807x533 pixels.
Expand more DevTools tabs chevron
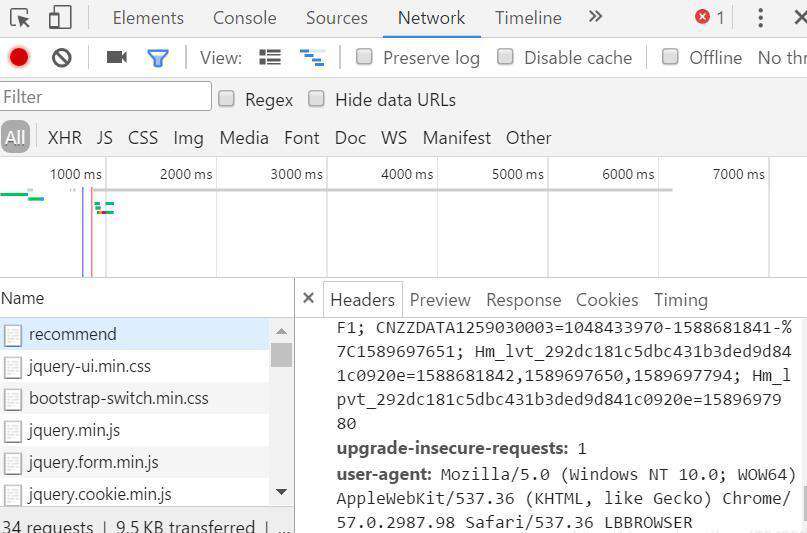595,17
